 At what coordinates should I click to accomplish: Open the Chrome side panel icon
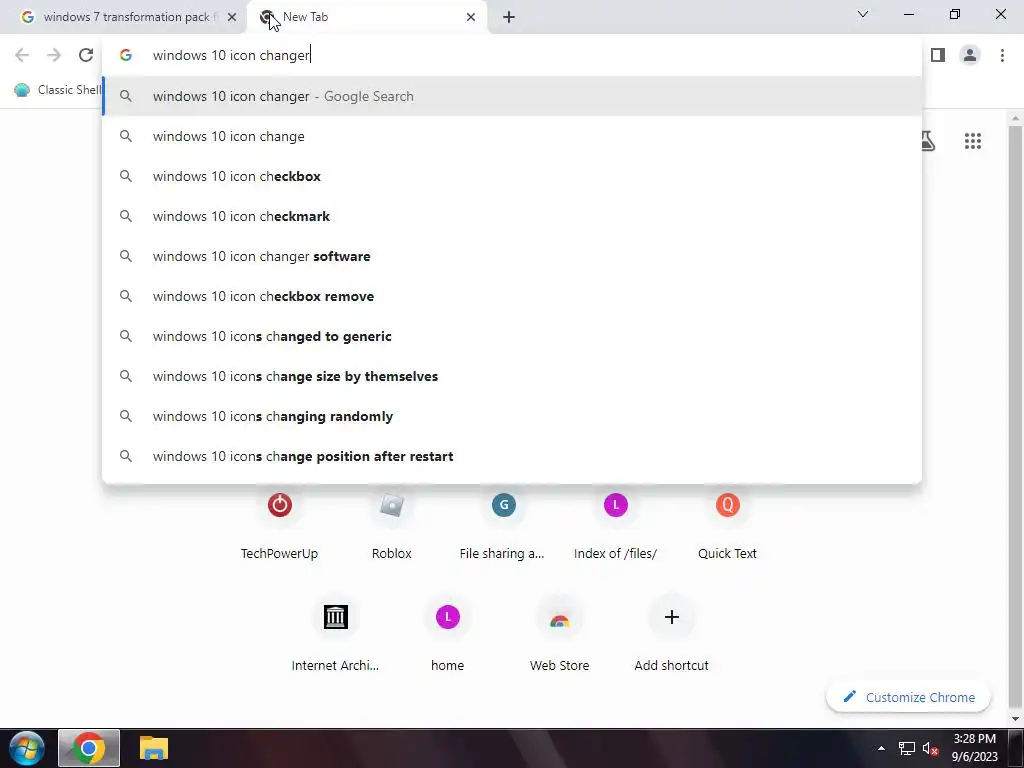coord(938,56)
